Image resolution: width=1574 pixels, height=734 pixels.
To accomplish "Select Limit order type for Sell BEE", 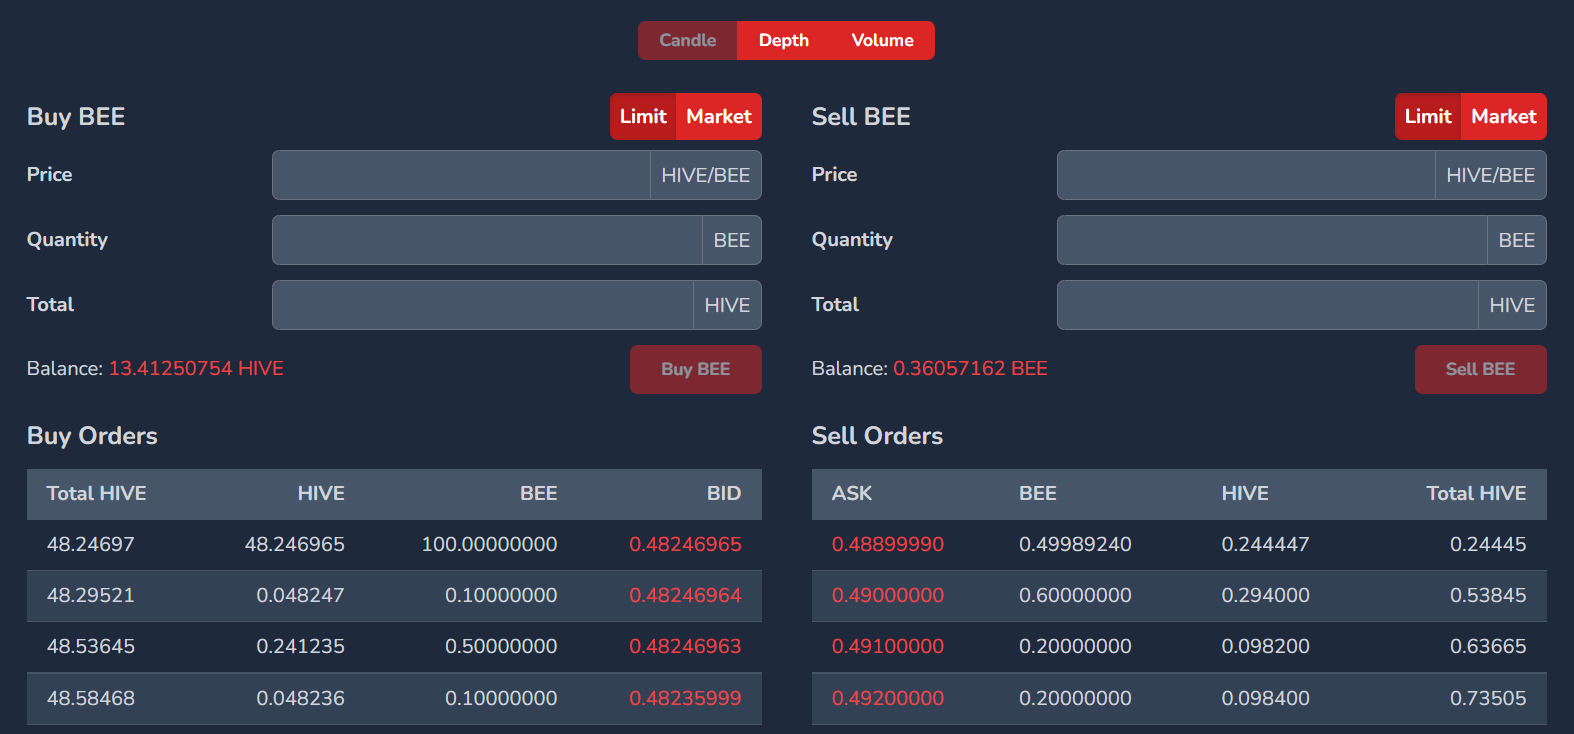I will 1428,117.
